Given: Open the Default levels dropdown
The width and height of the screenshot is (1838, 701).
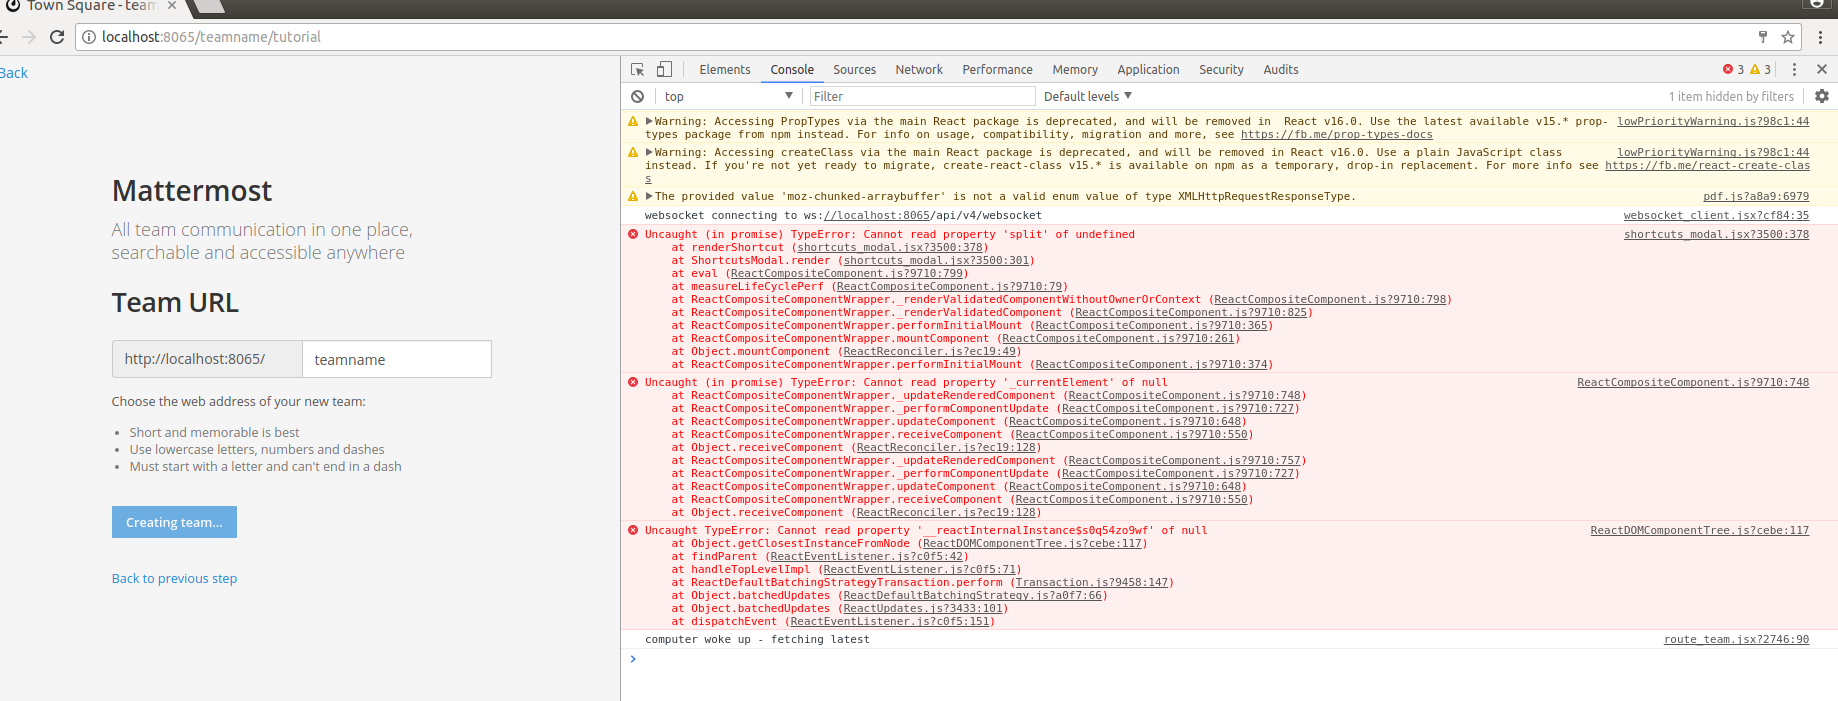Looking at the screenshot, I should [x=1088, y=96].
